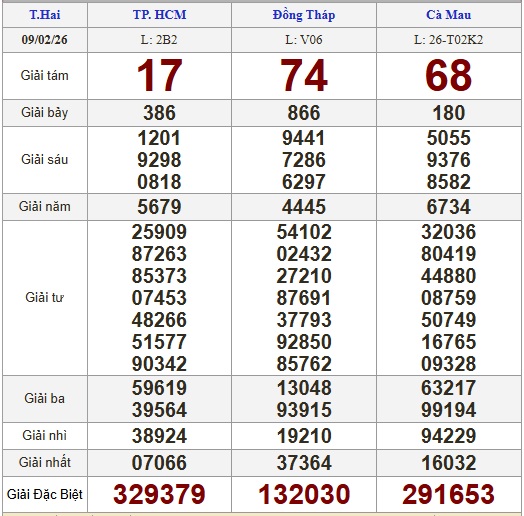
Task: Select the number 90342
Action: (159, 364)
